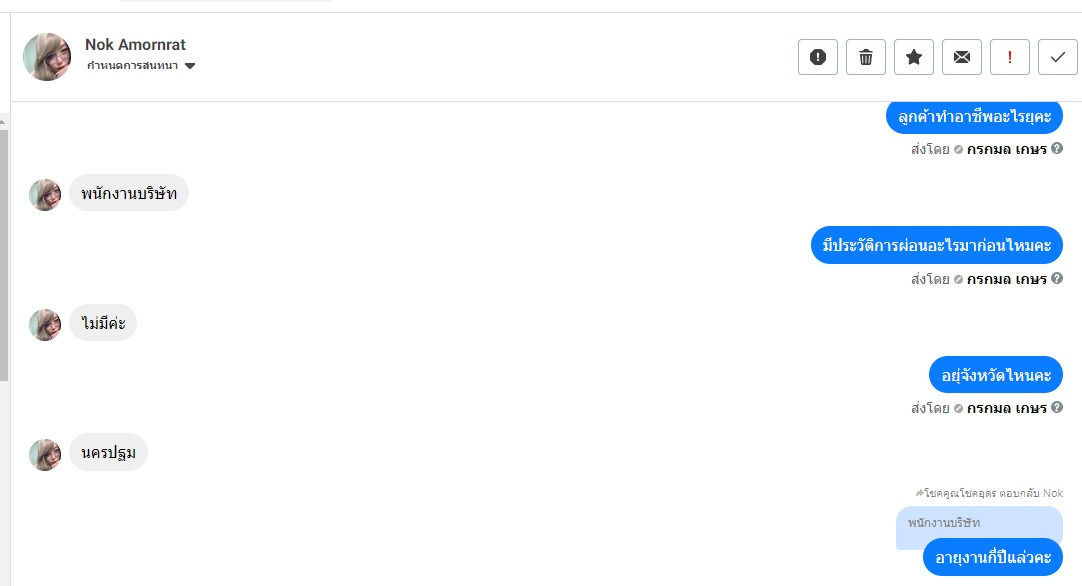
Task: Star this conversation
Action: (914, 57)
